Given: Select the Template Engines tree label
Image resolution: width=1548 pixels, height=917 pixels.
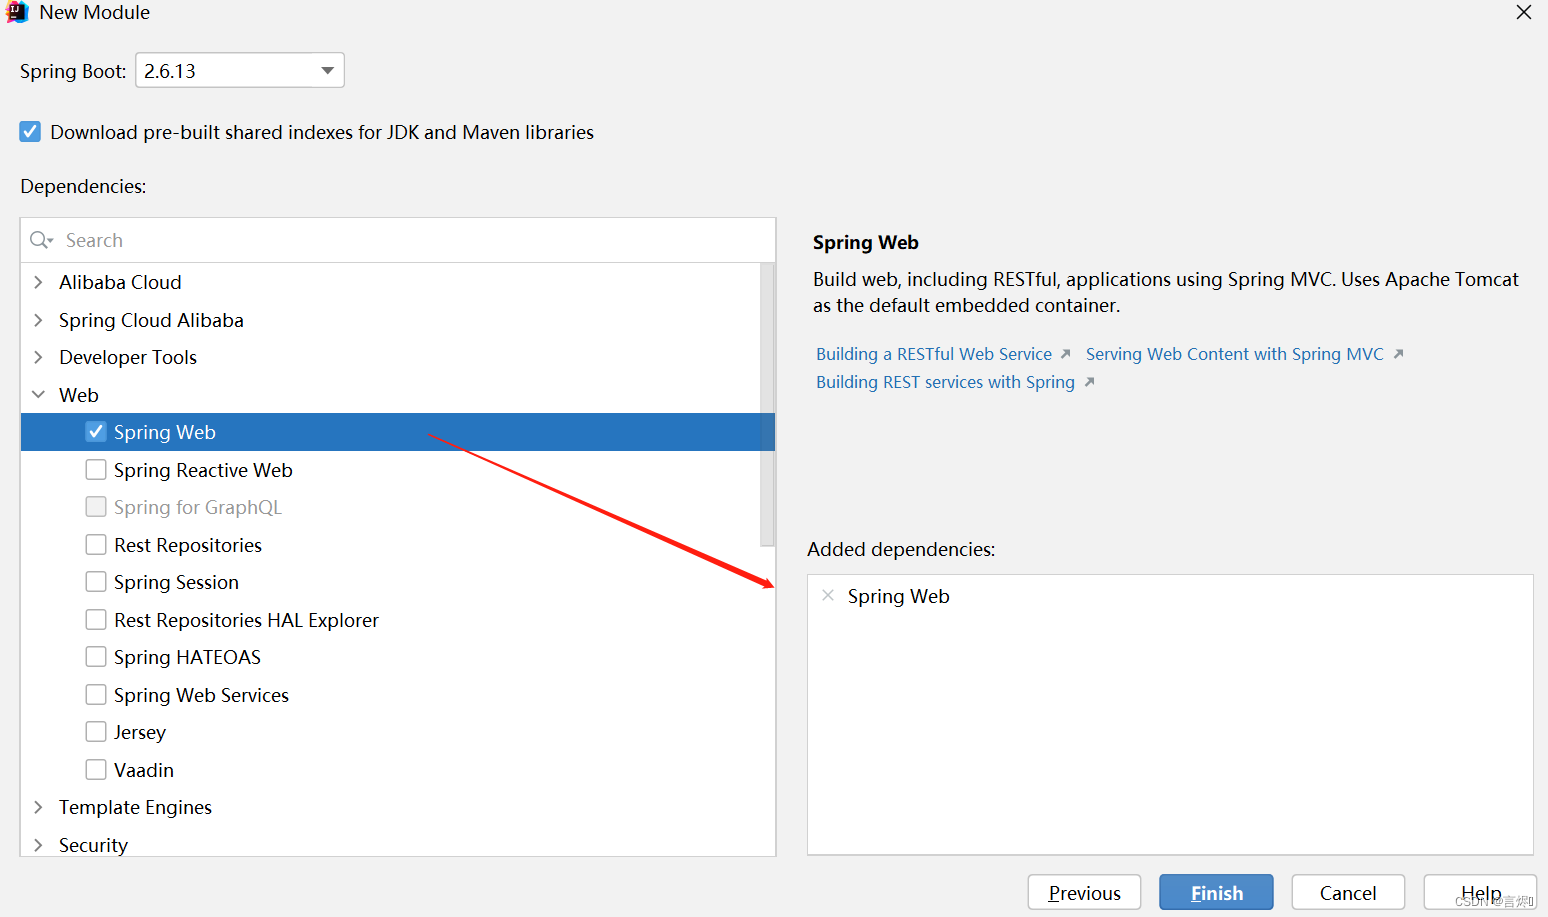Looking at the screenshot, I should 135,807.
